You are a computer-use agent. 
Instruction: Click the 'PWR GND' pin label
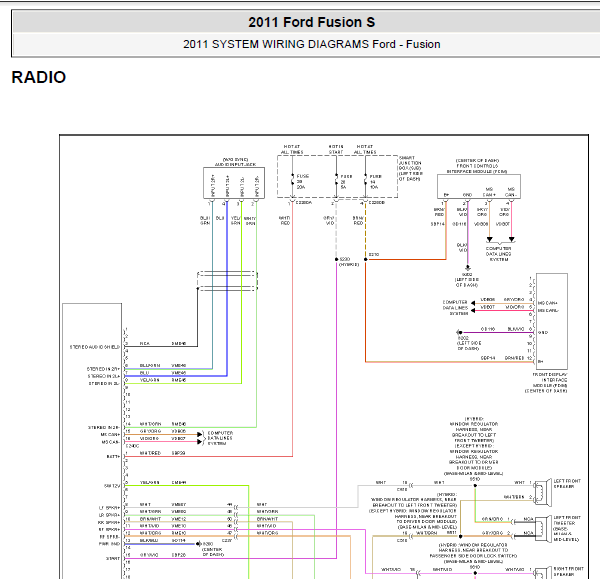point(109,544)
